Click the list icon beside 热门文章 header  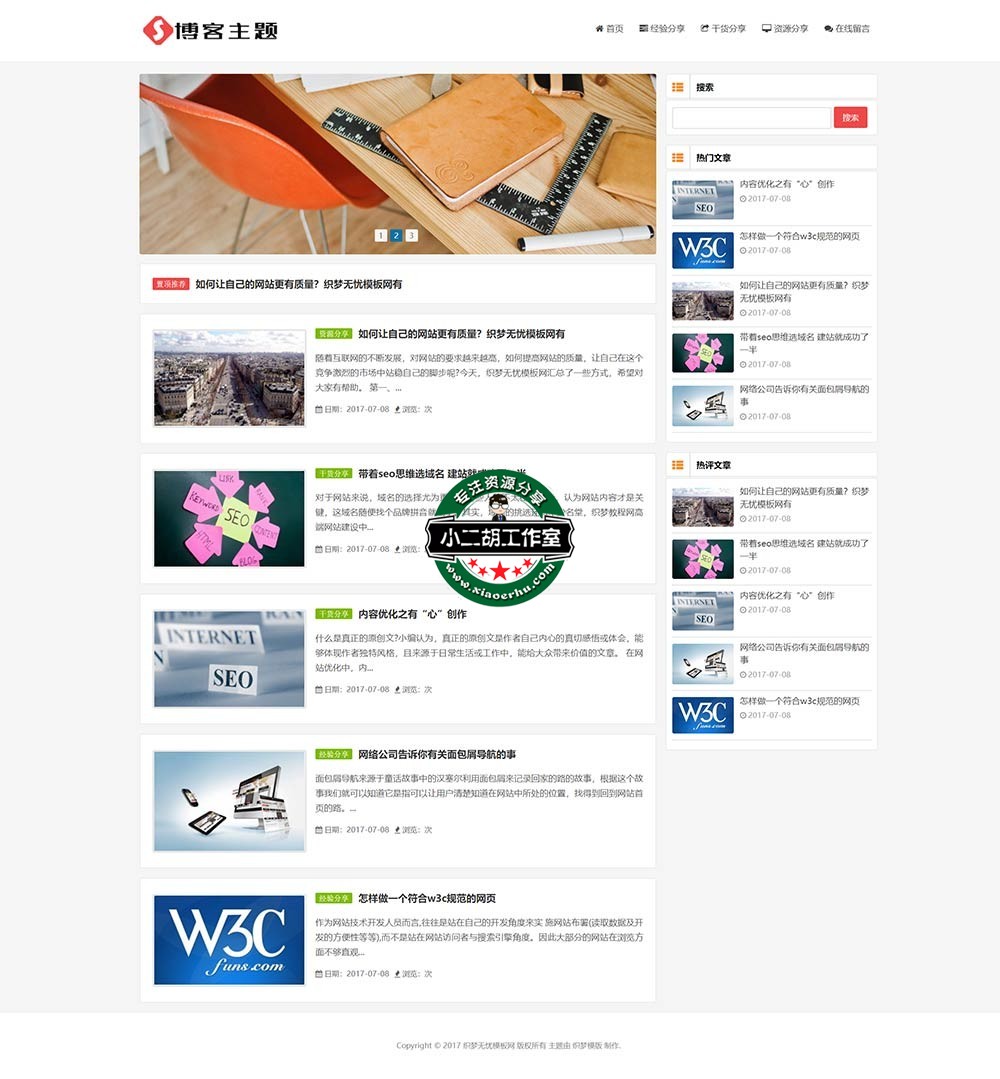pyautogui.click(x=678, y=158)
